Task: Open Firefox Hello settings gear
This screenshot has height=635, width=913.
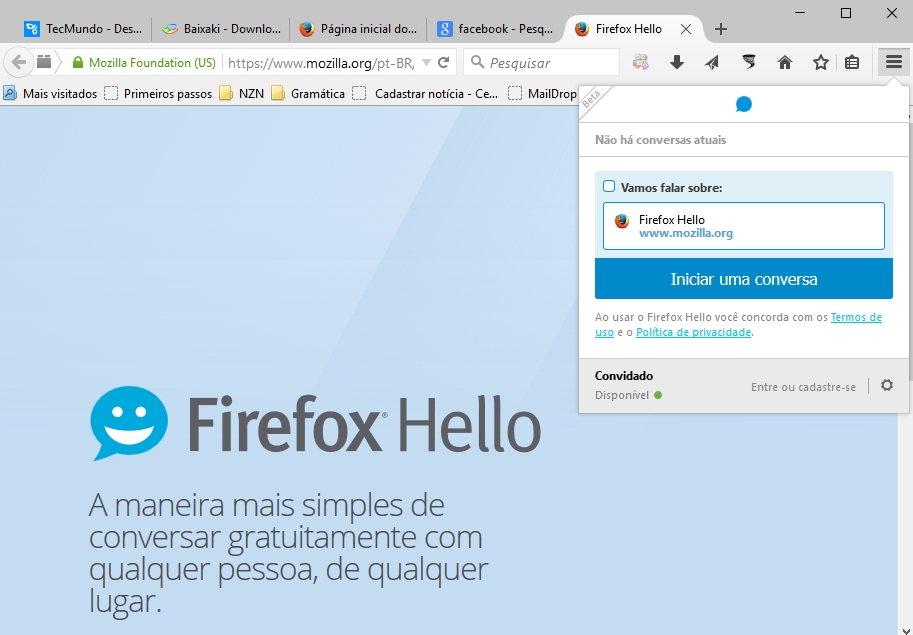Action: pos(887,385)
